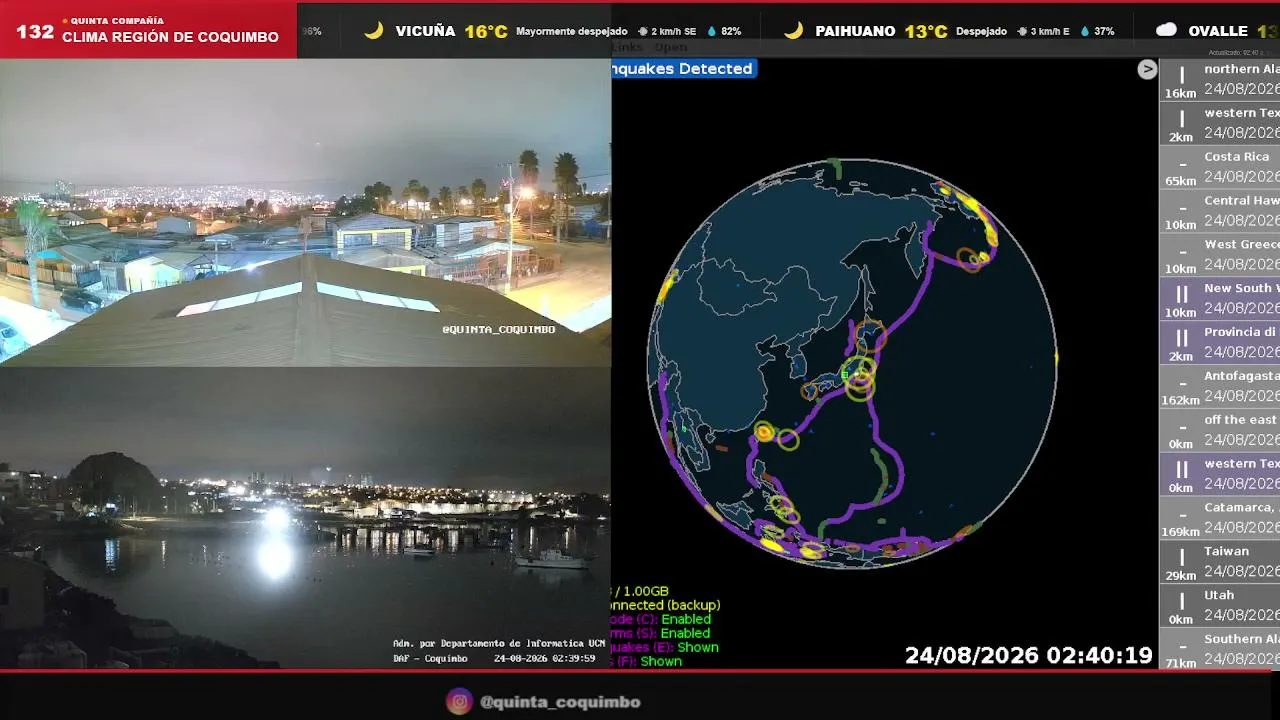Click the intensity mark in the Taiwan row

(1181, 558)
